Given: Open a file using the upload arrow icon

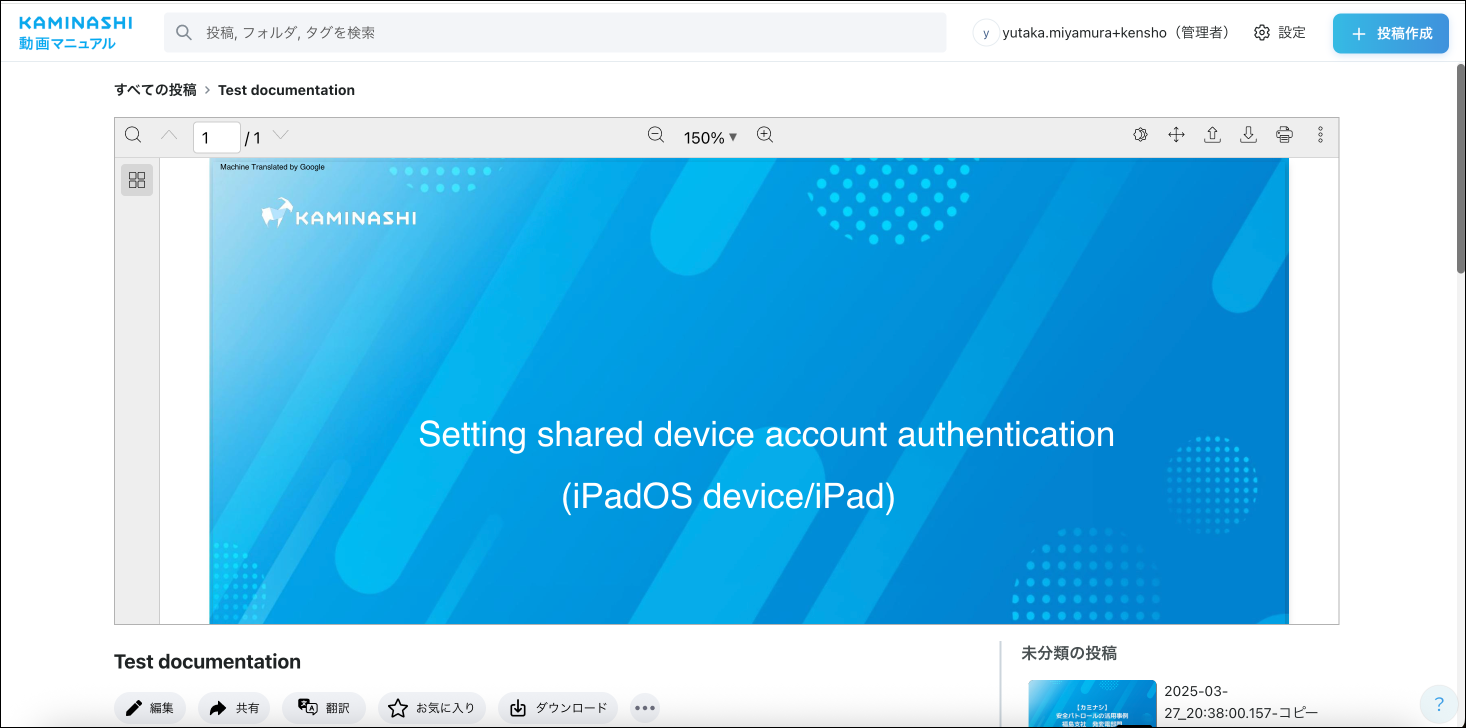Looking at the screenshot, I should (x=1212, y=135).
